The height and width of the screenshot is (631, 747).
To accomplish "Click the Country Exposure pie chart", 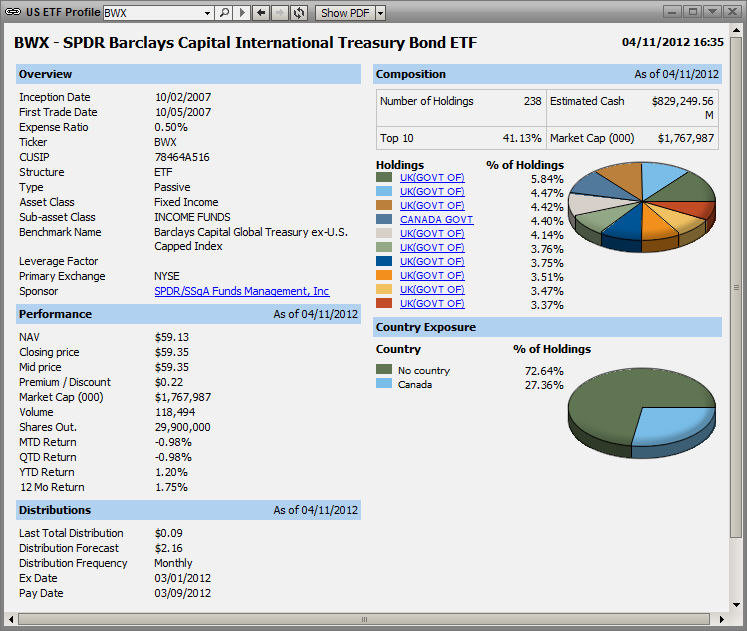I will [642, 413].
